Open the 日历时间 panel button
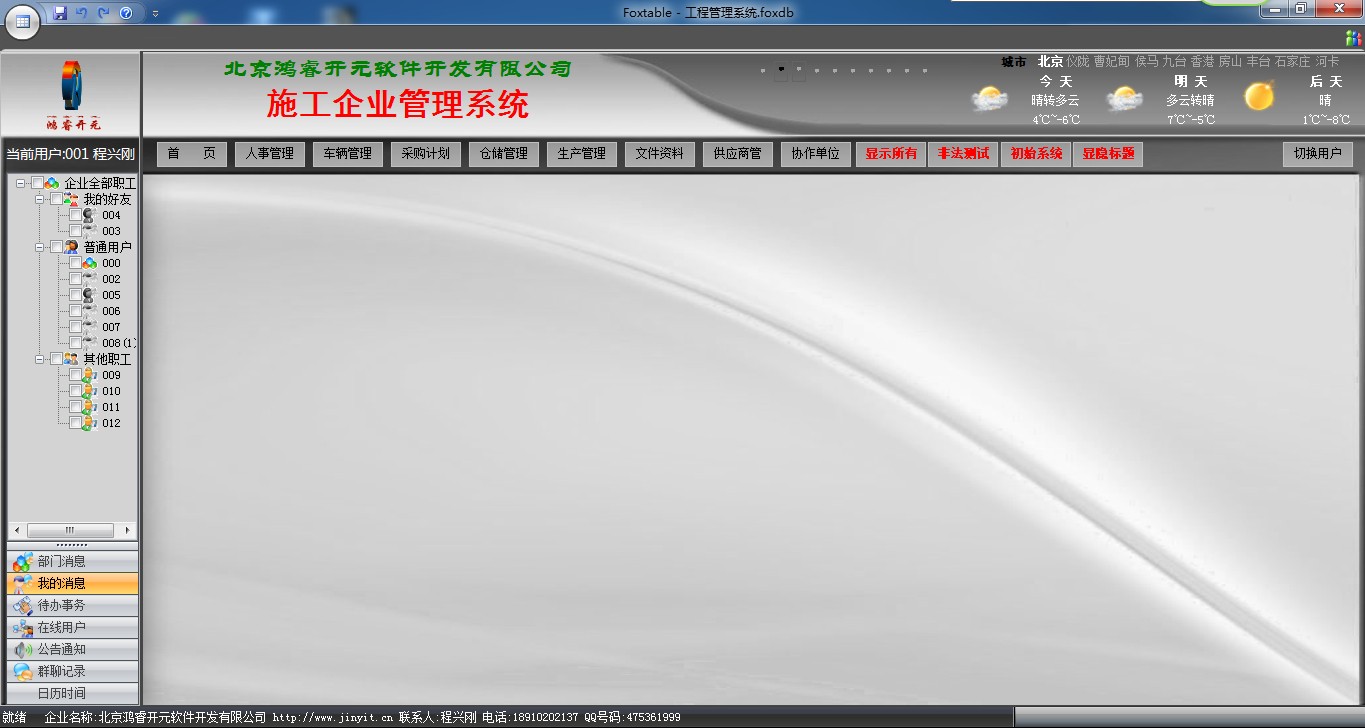Screen dimensions: 1365x728 pos(73,694)
